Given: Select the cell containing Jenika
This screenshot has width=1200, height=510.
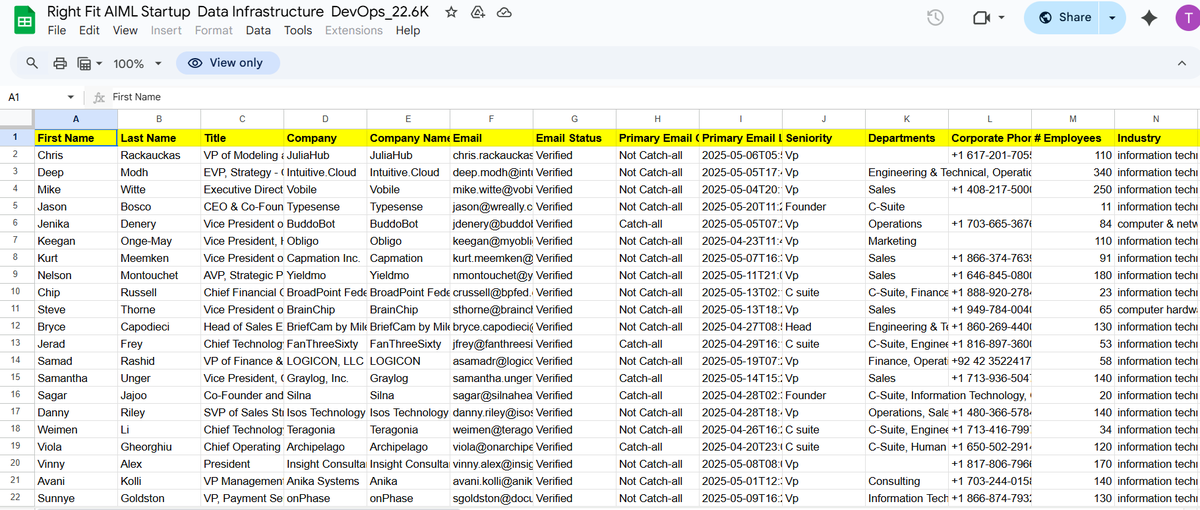Looking at the screenshot, I should (75, 224).
